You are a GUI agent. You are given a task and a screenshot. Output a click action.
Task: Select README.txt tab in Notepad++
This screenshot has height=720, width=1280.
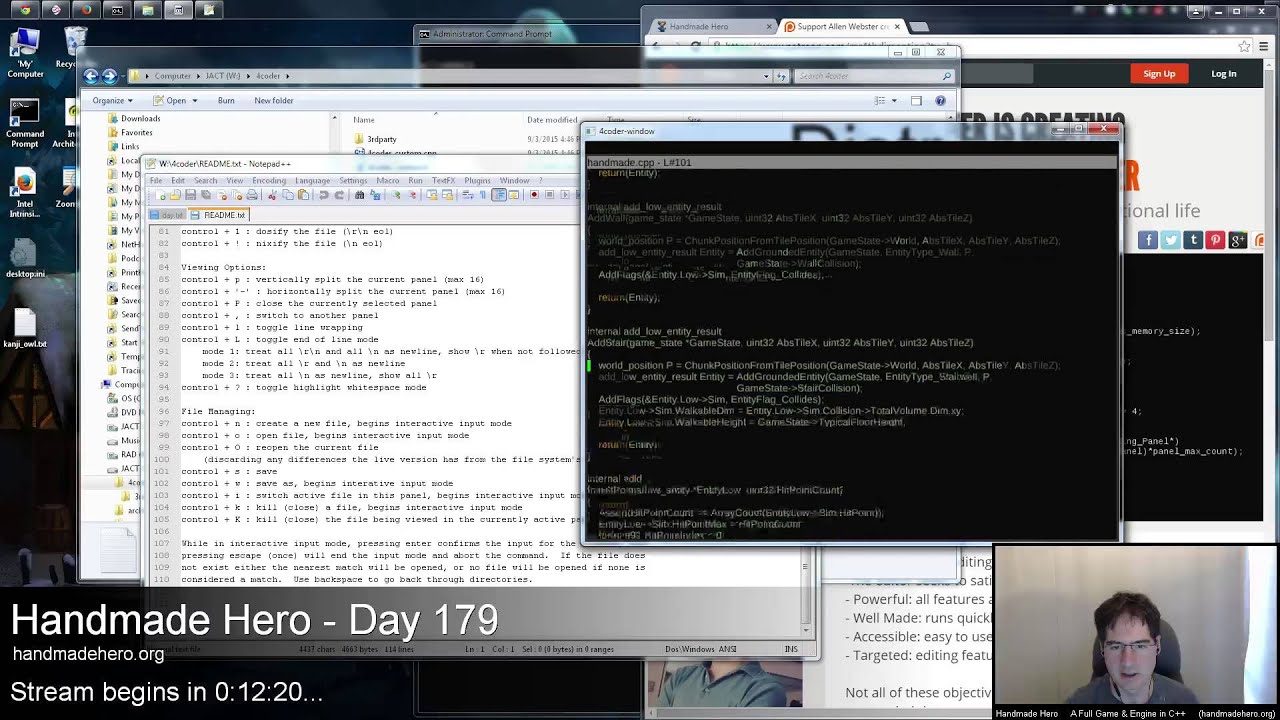218,215
